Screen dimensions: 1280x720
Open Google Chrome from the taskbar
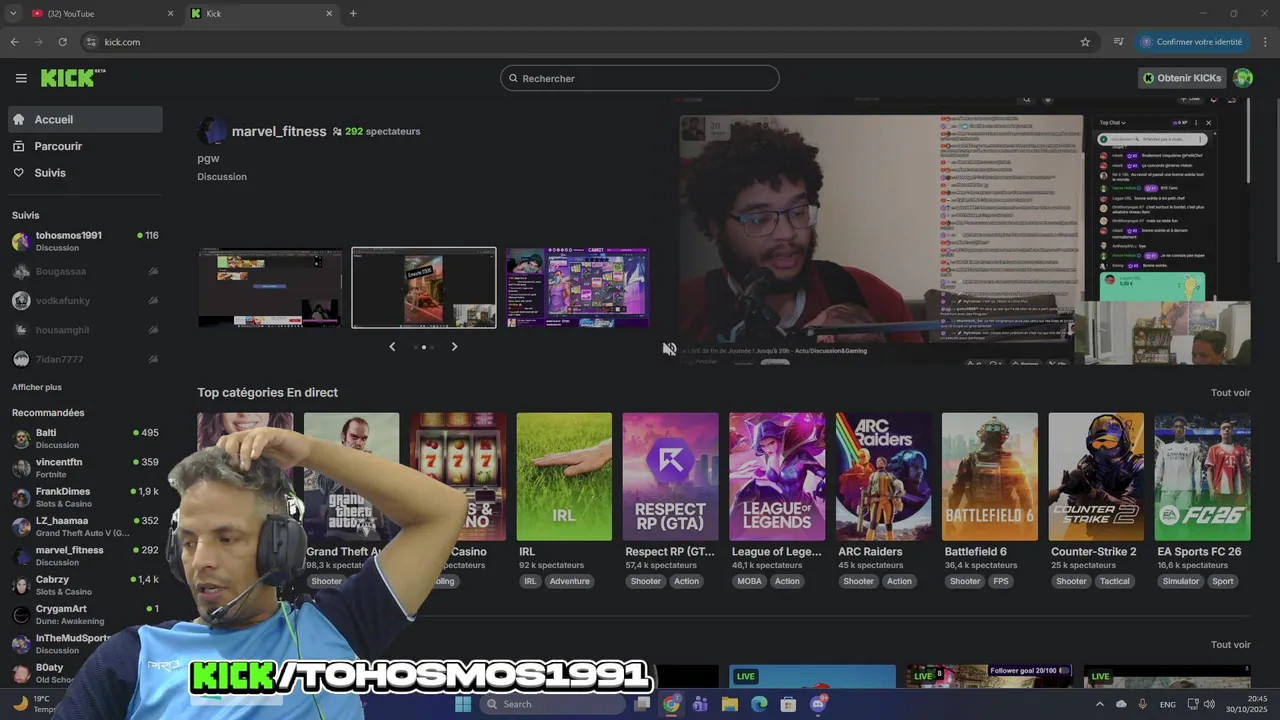coord(670,704)
